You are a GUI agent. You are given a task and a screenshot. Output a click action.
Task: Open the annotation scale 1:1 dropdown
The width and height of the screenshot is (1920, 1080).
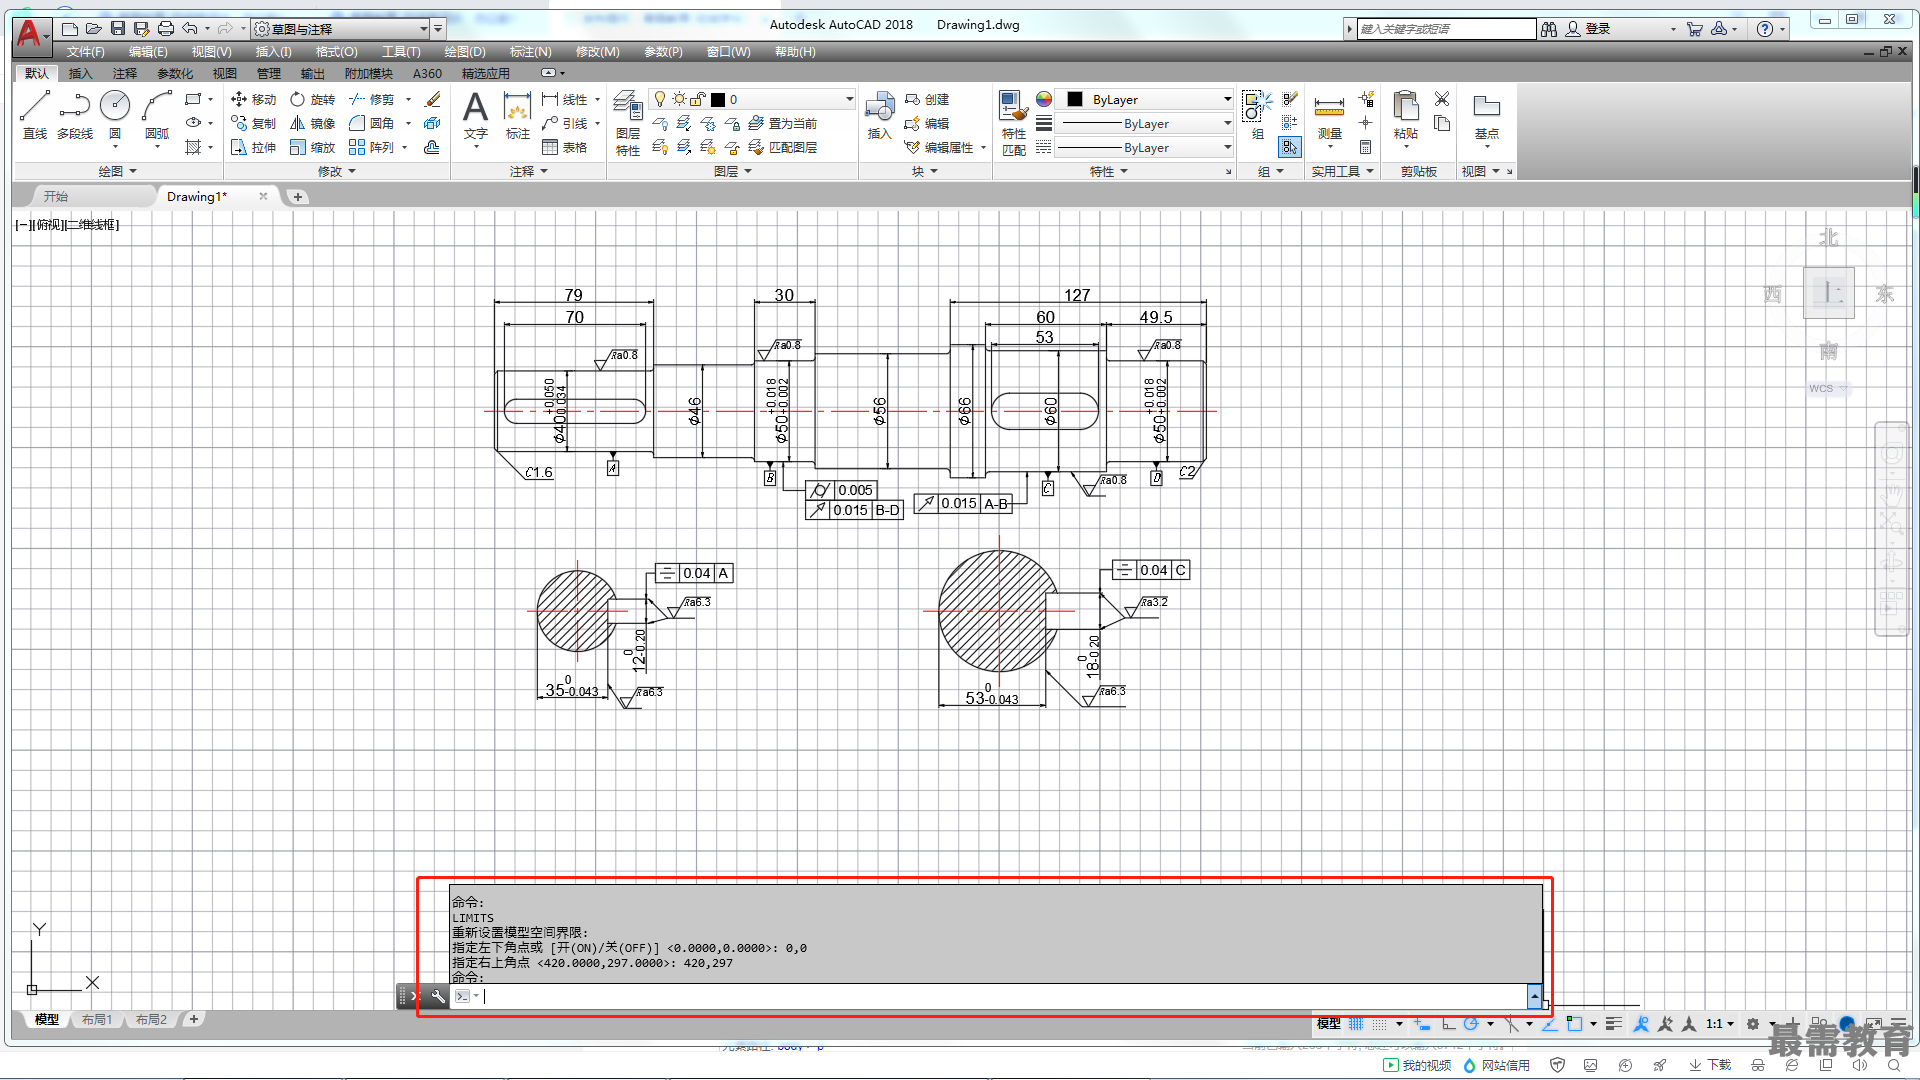point(1720,1024)
